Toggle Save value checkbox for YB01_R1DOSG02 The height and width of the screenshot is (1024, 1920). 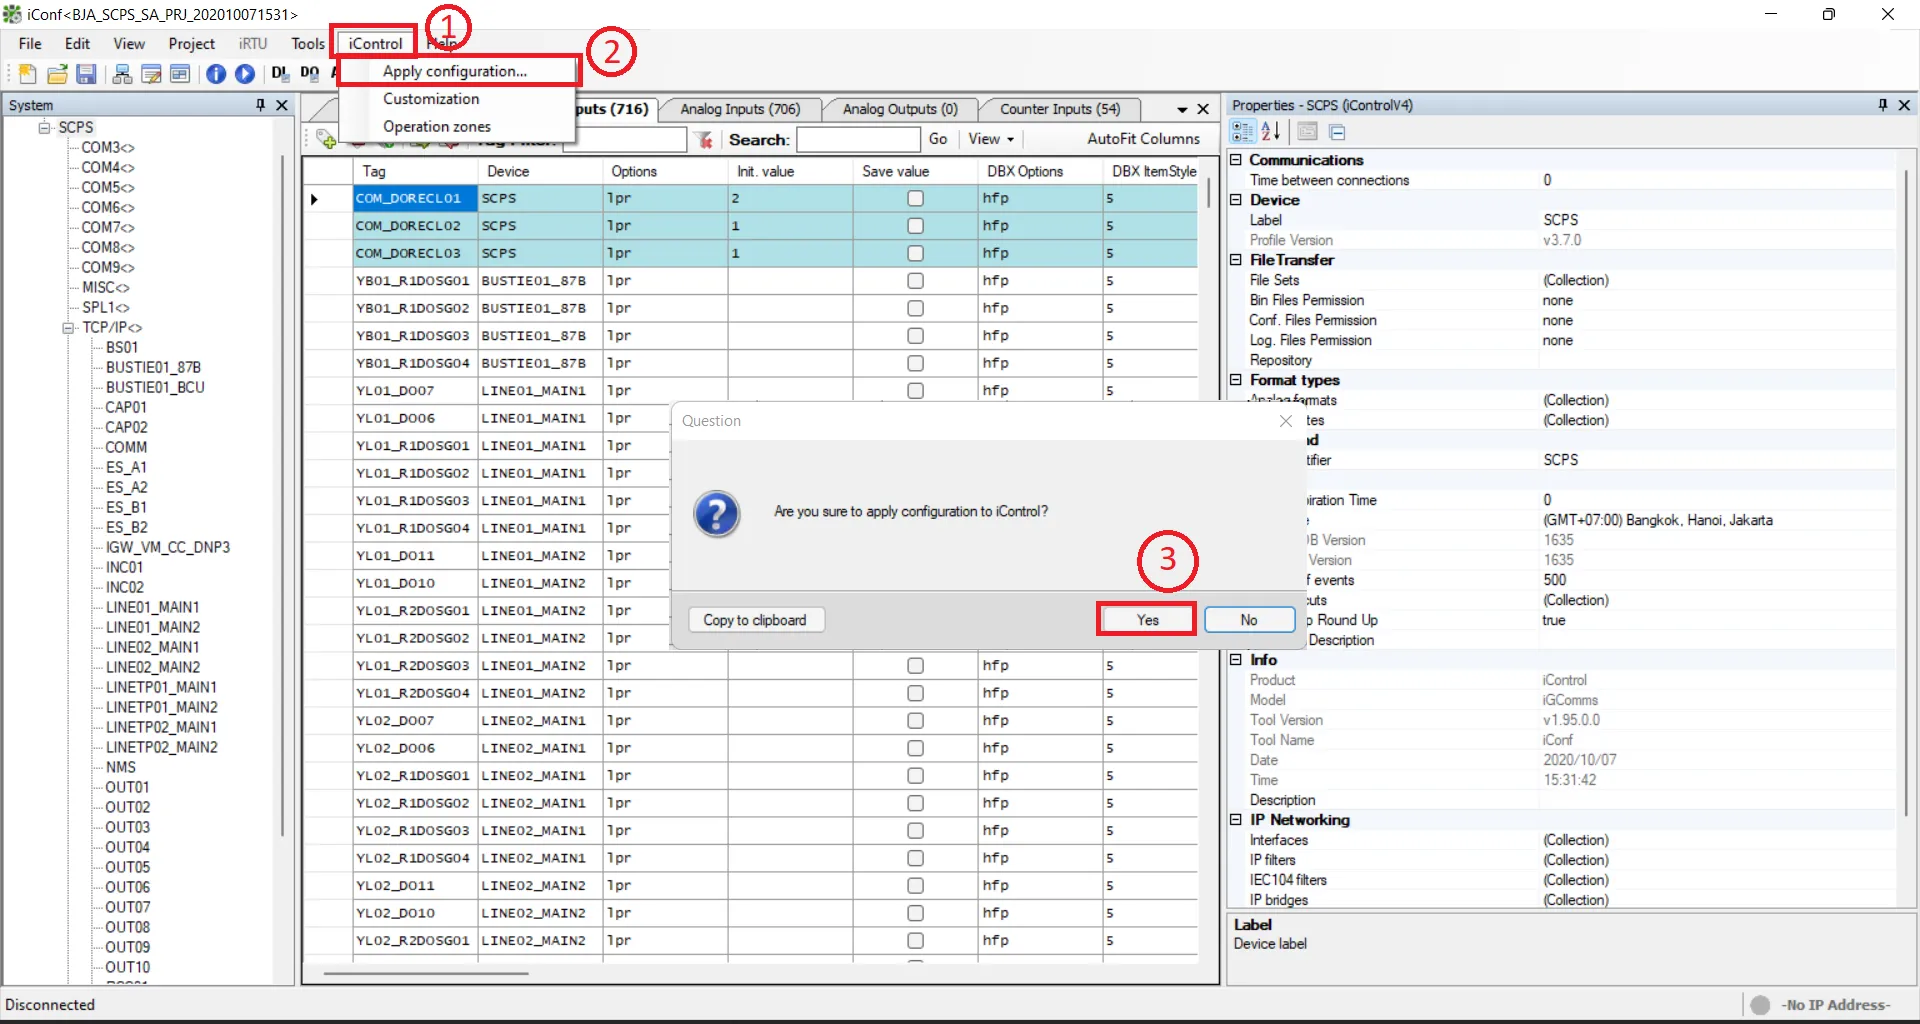915,309
